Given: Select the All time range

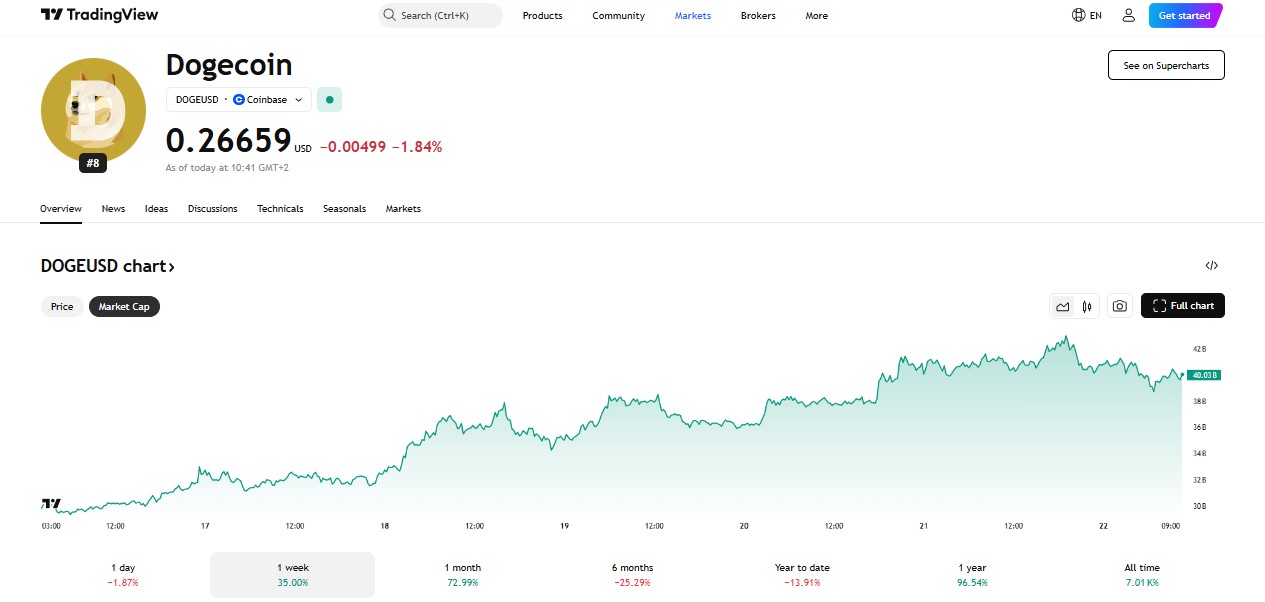Looking at the screenshot, I should 1142,574.
